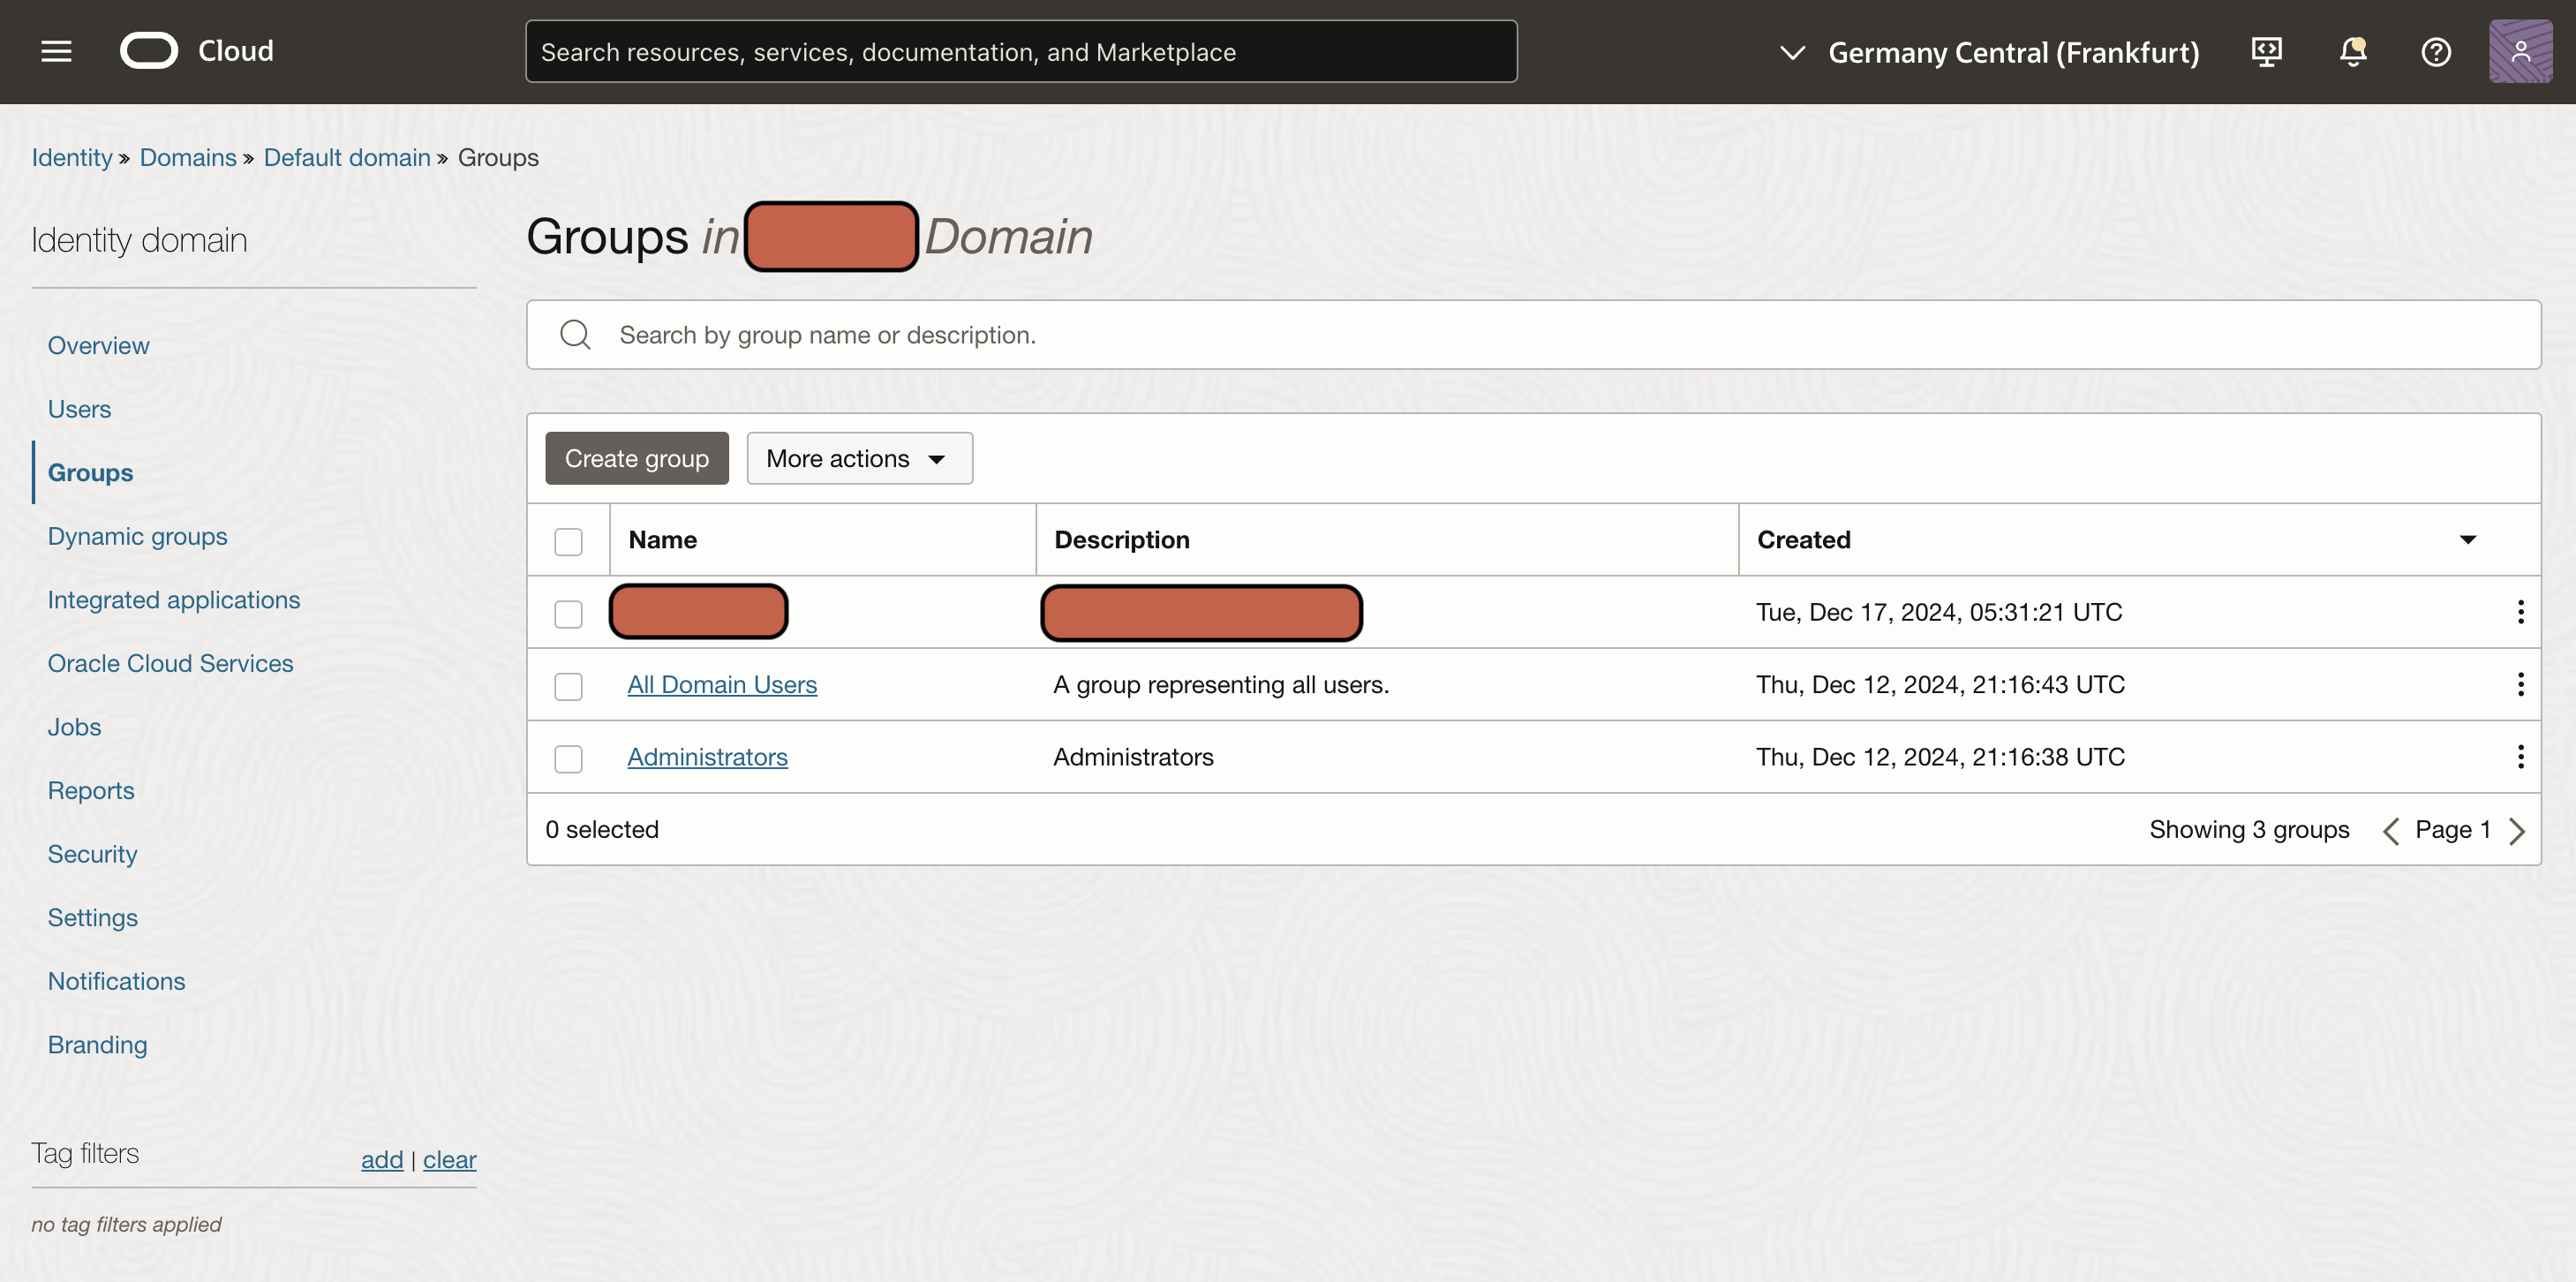Click the add tag filter link

pos(382,1159)
